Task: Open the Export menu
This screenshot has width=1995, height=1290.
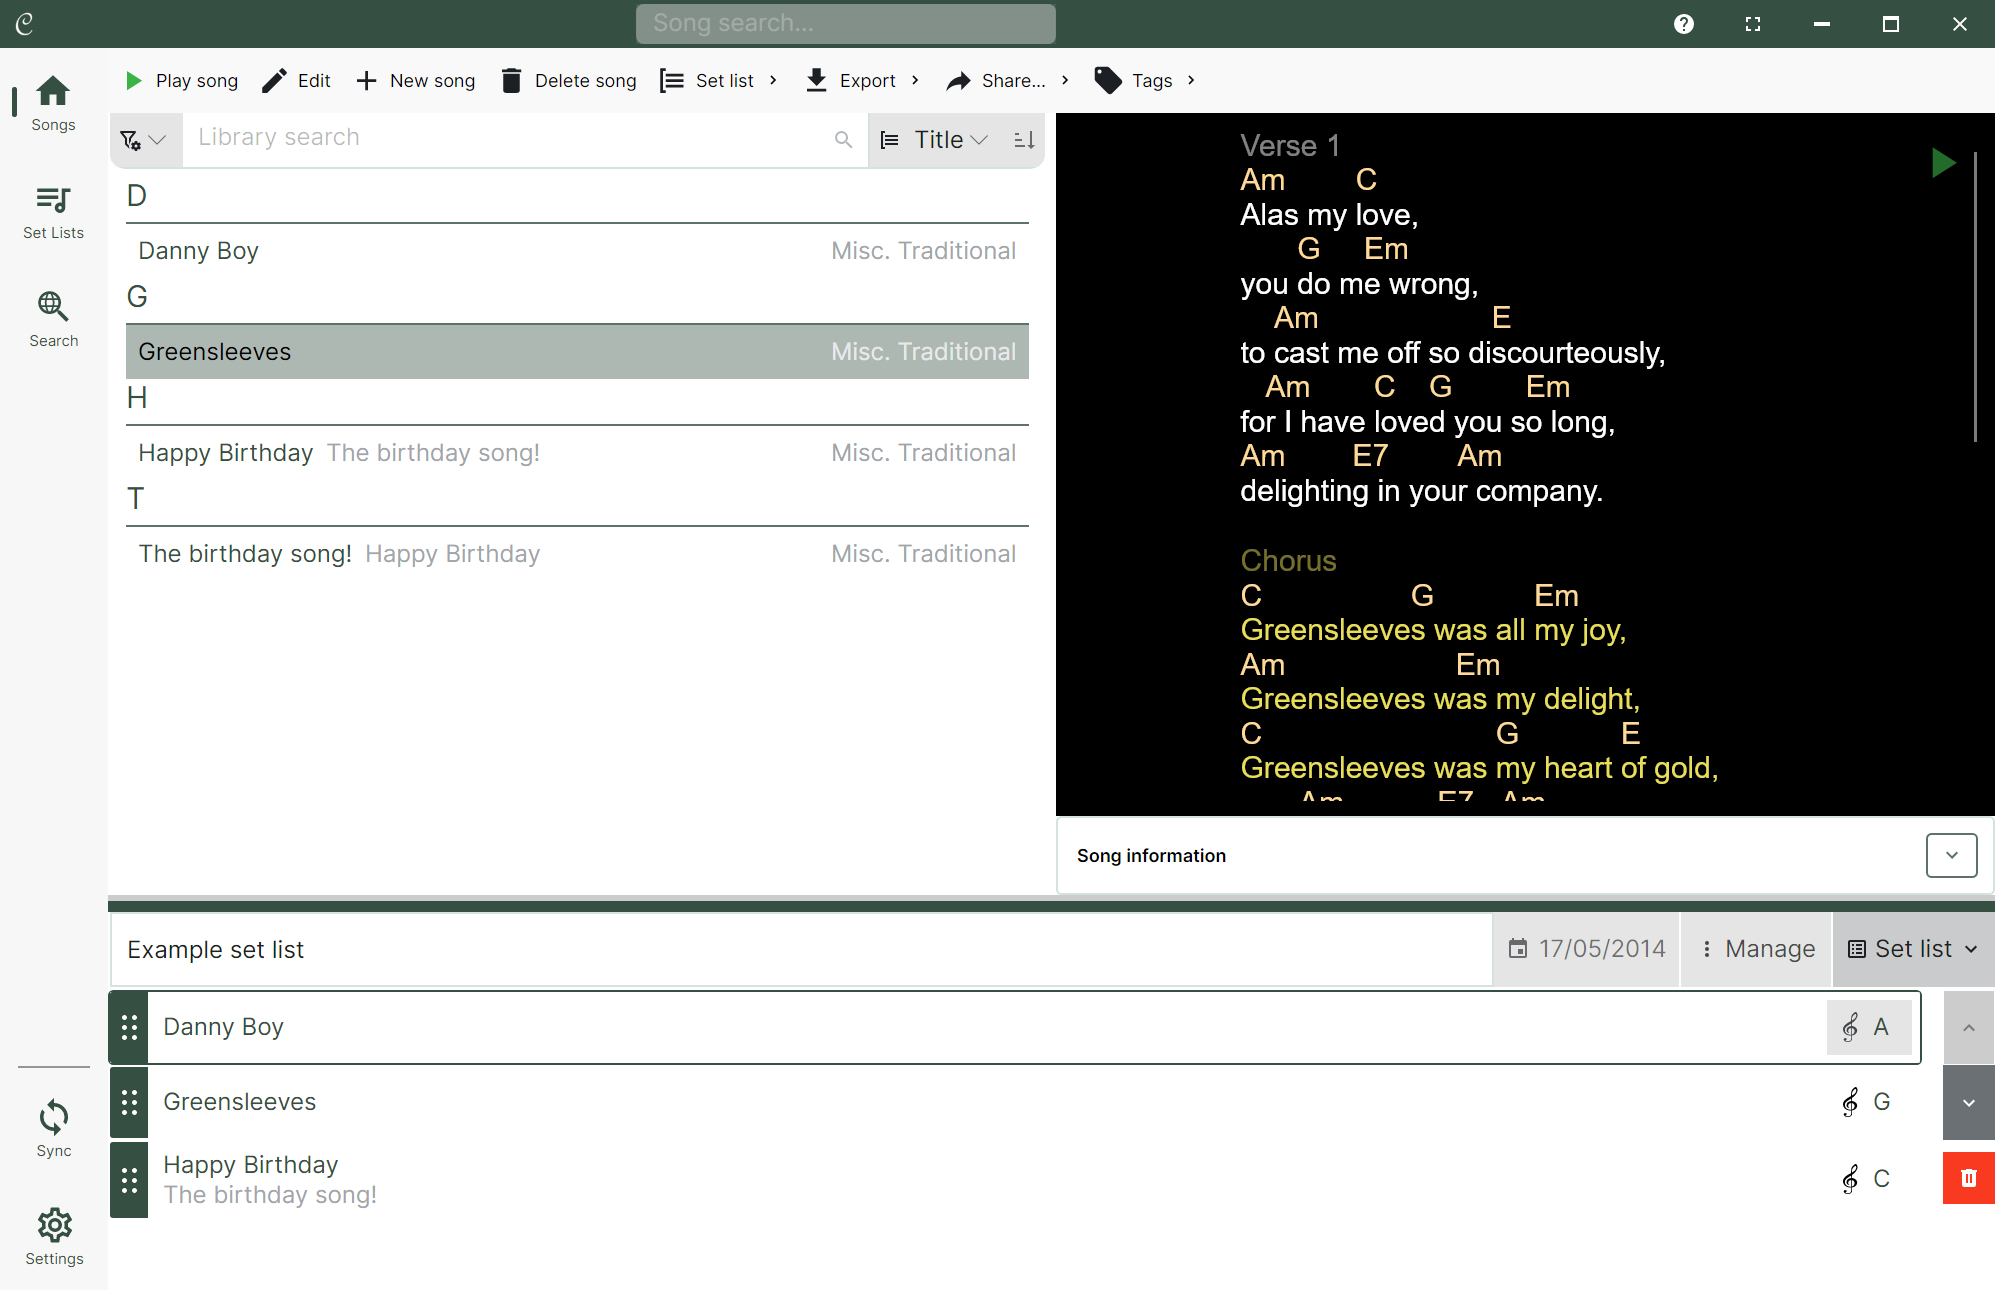Action: 863,81
